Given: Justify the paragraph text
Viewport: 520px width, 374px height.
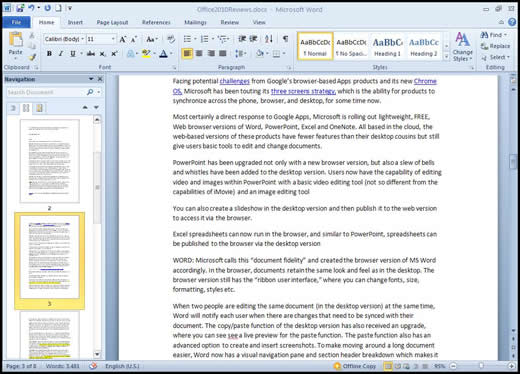Looking at the screenshot, I should coord(223,53).
